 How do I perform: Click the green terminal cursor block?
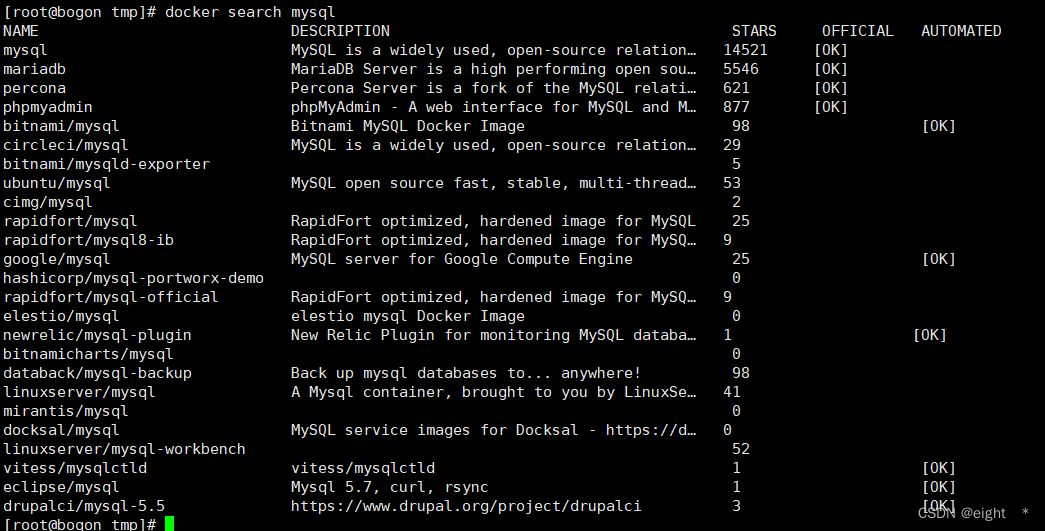[169, 524]
